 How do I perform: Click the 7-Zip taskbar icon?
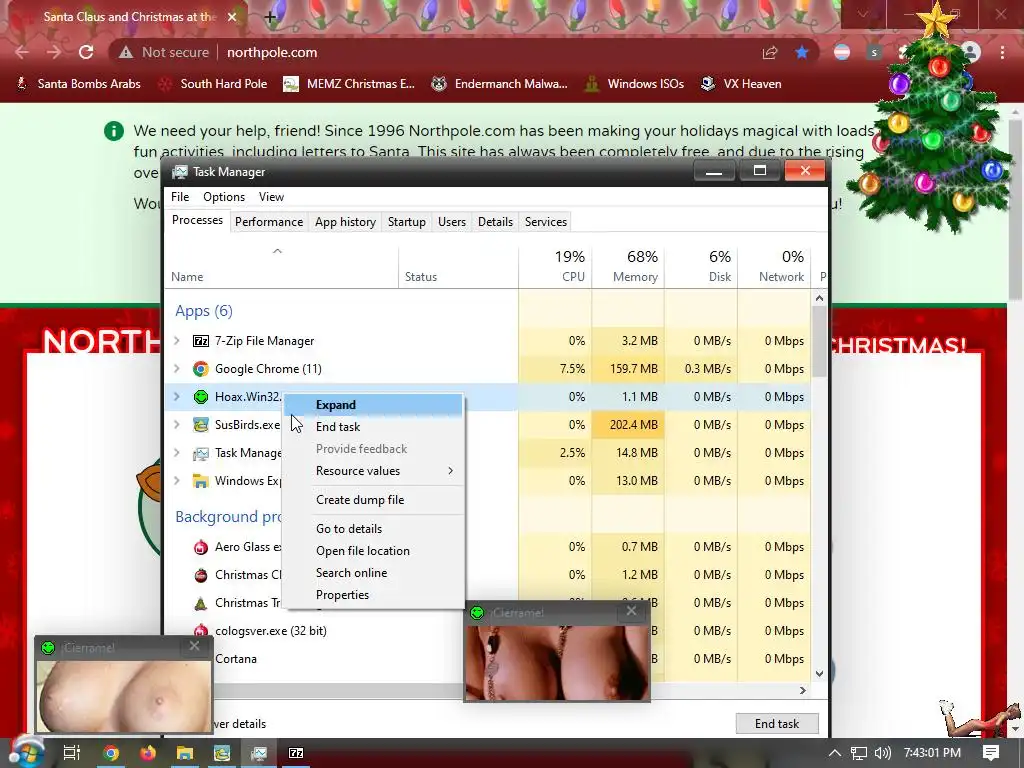tap(296, 753)
